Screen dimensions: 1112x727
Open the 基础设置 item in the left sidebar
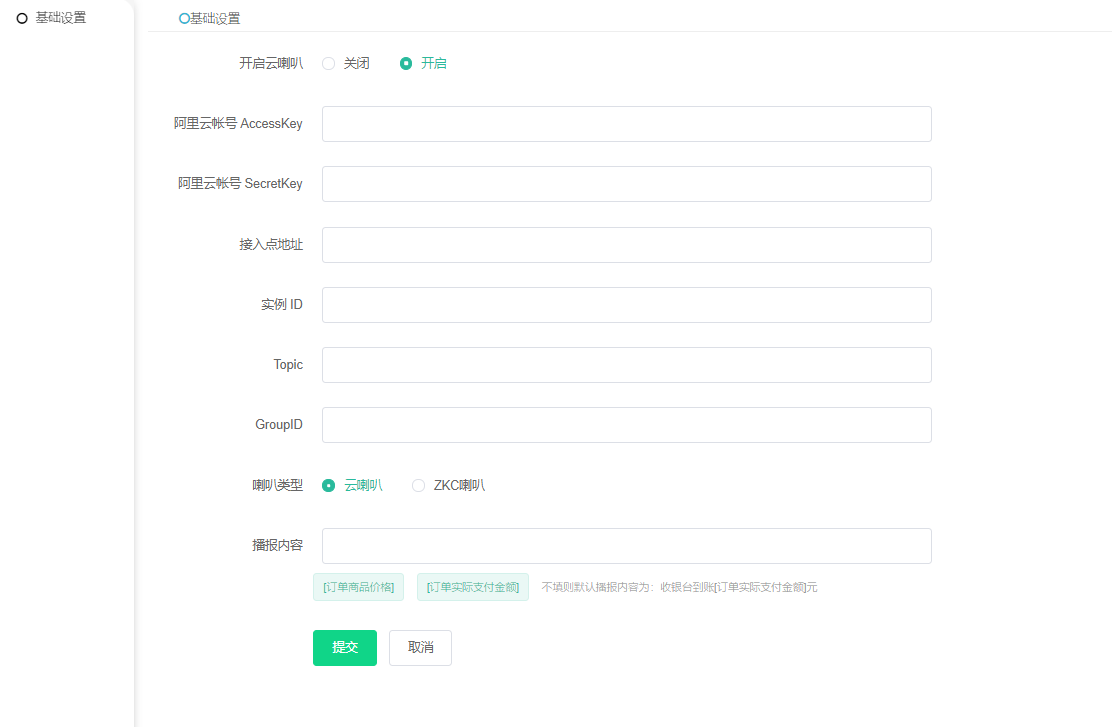coord(60,17)
